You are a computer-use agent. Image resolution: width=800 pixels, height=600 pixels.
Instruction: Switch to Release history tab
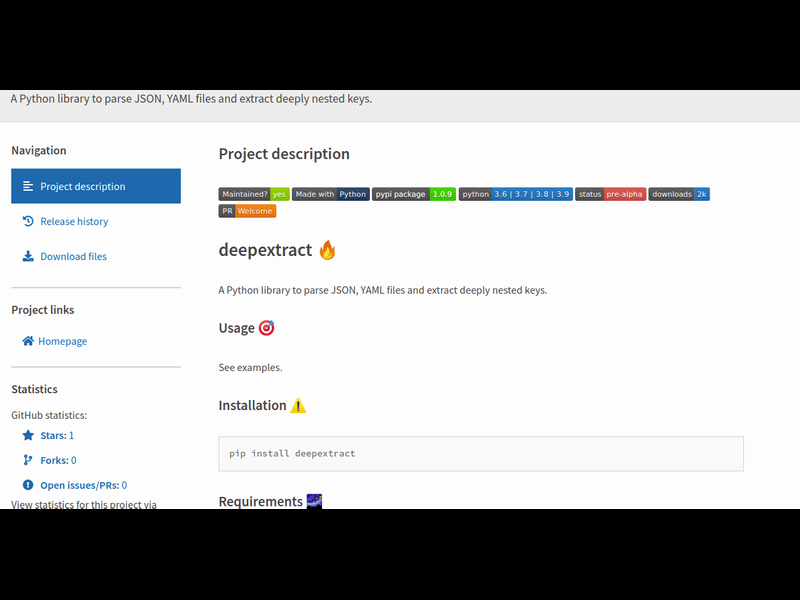[x=74, y=222]
